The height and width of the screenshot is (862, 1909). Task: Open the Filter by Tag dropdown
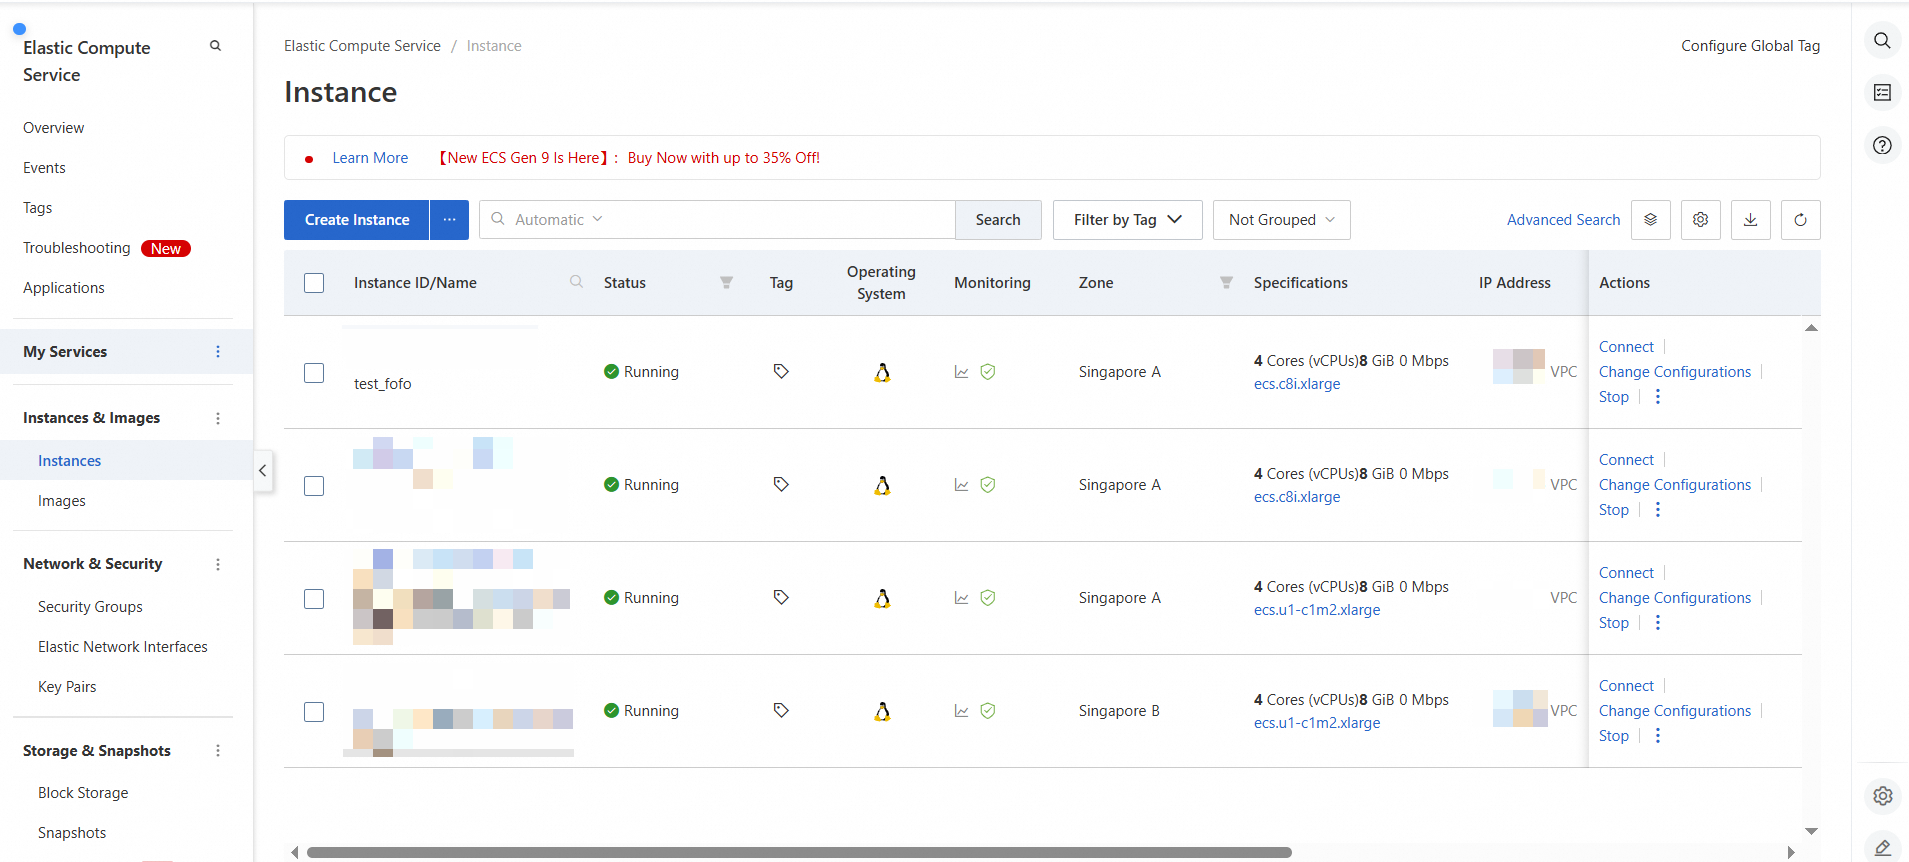click(x=1127, y=220)
